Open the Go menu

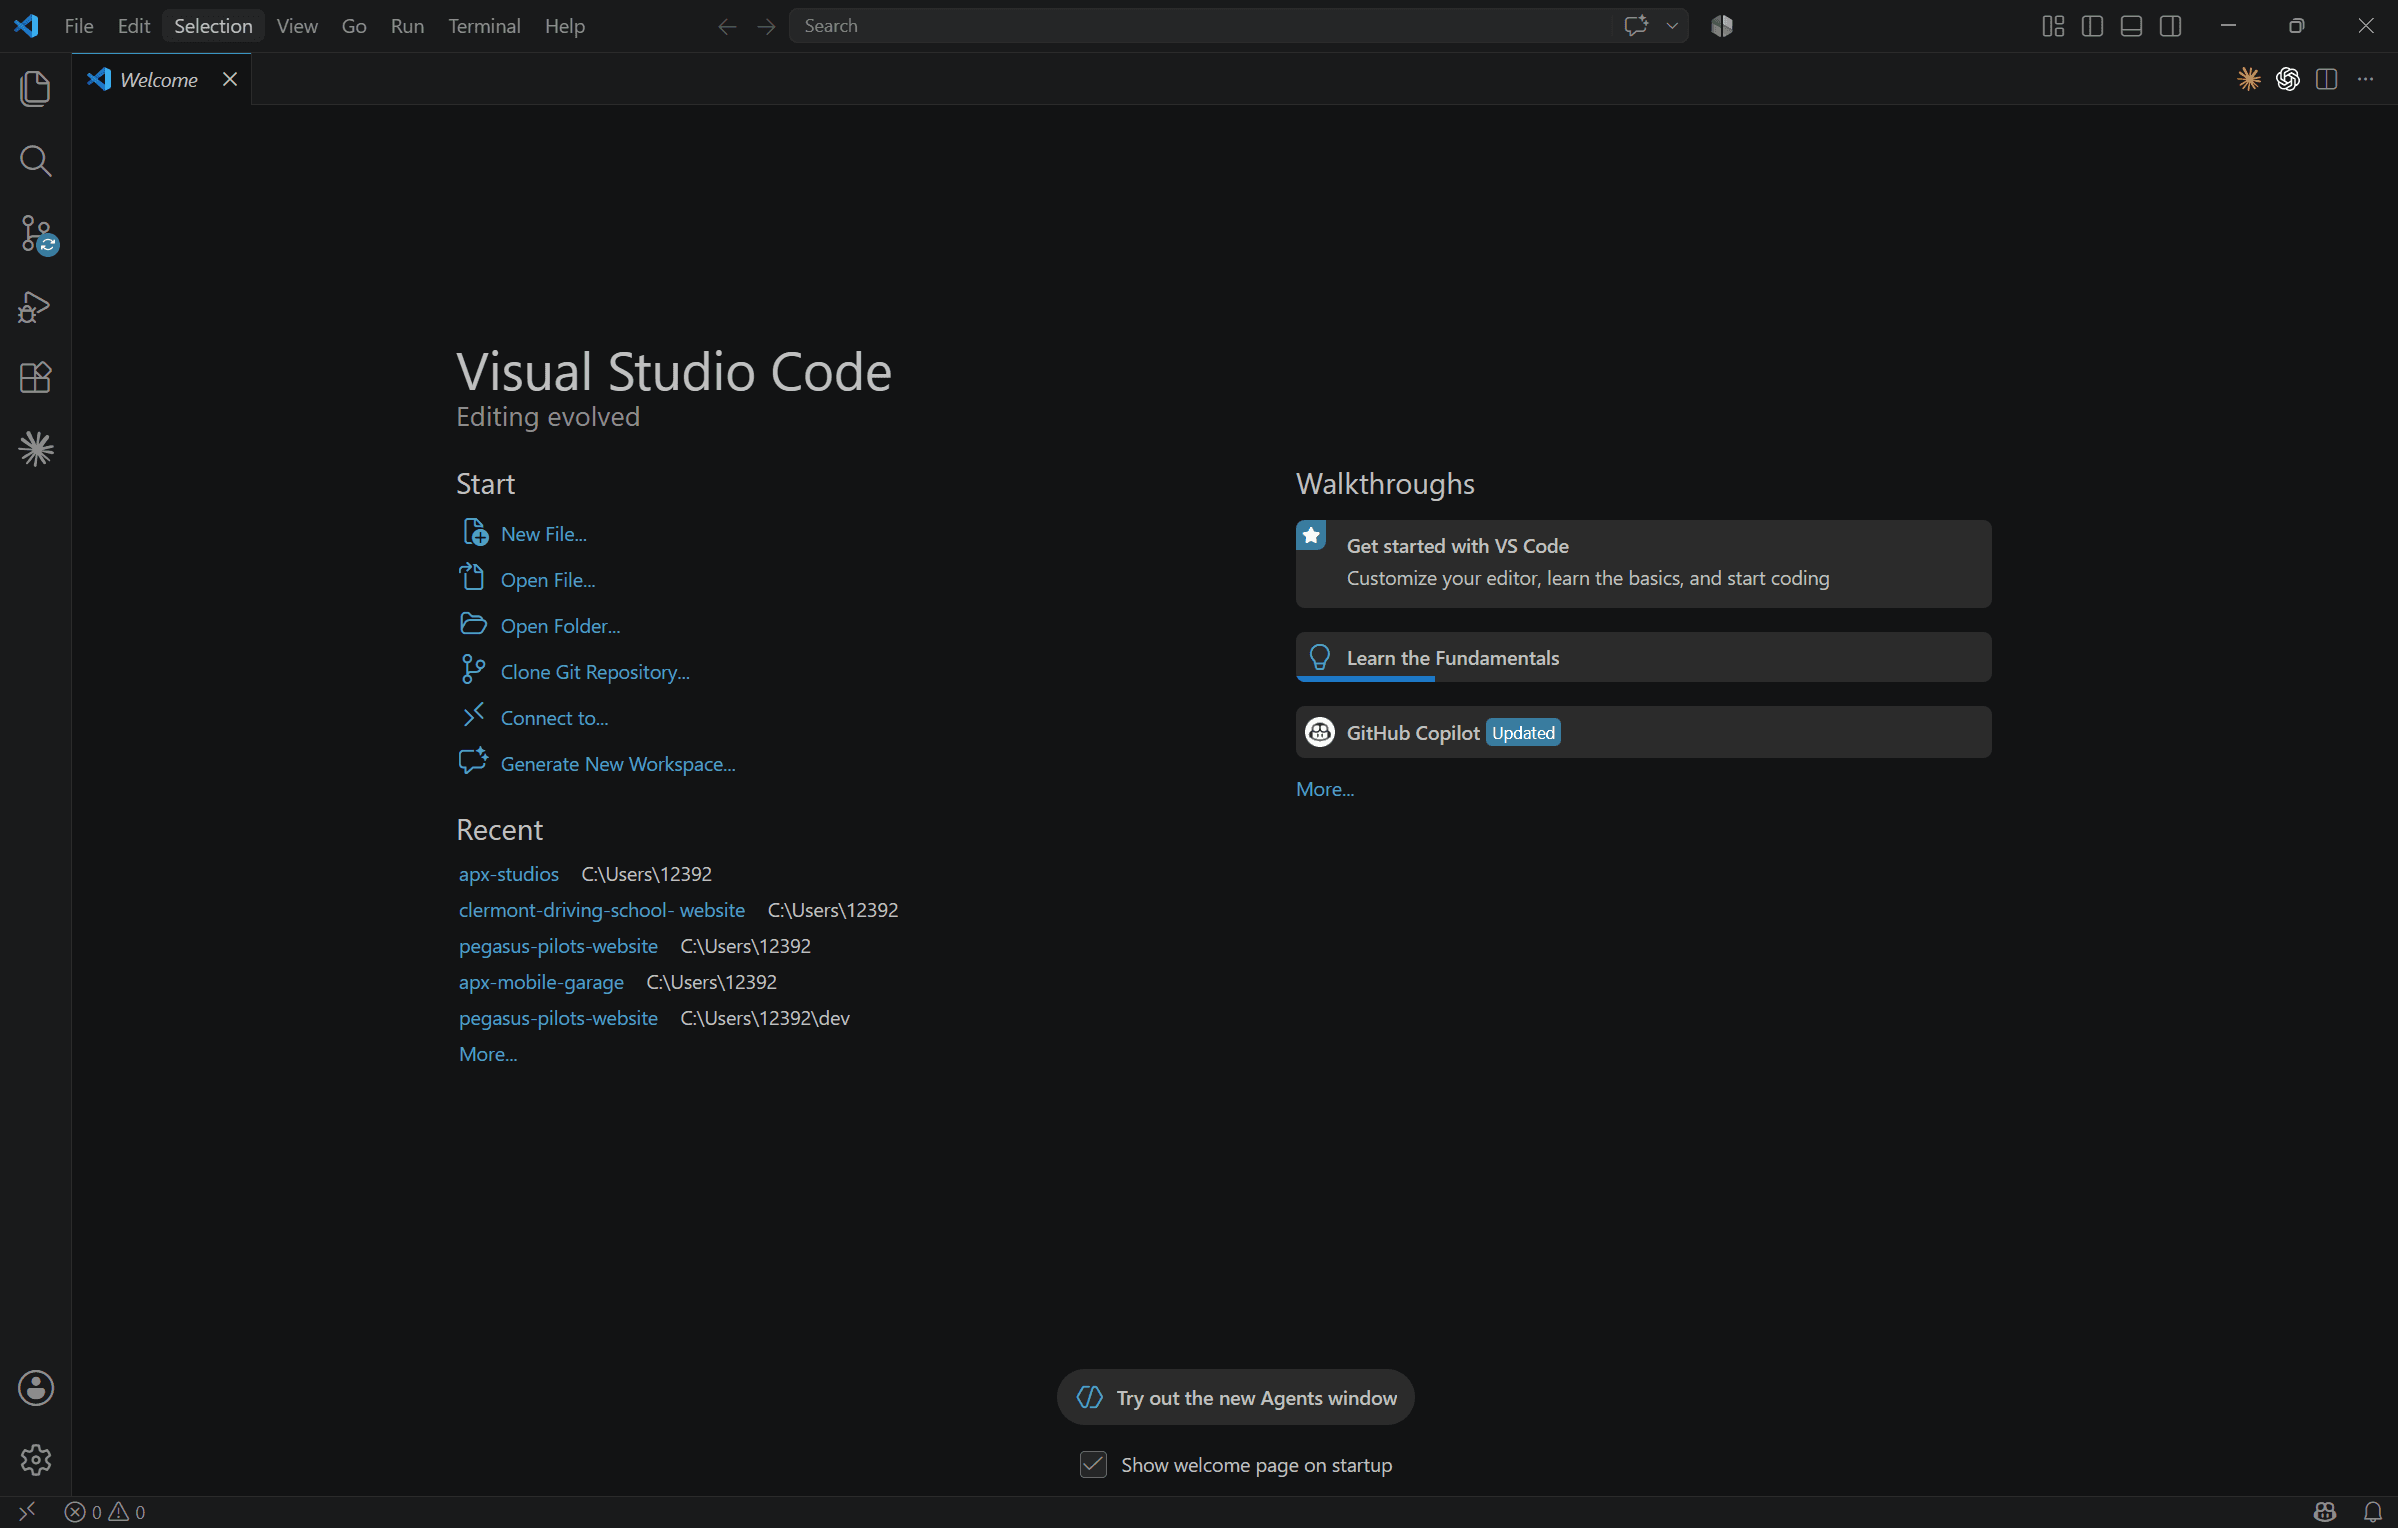point(354,26)
